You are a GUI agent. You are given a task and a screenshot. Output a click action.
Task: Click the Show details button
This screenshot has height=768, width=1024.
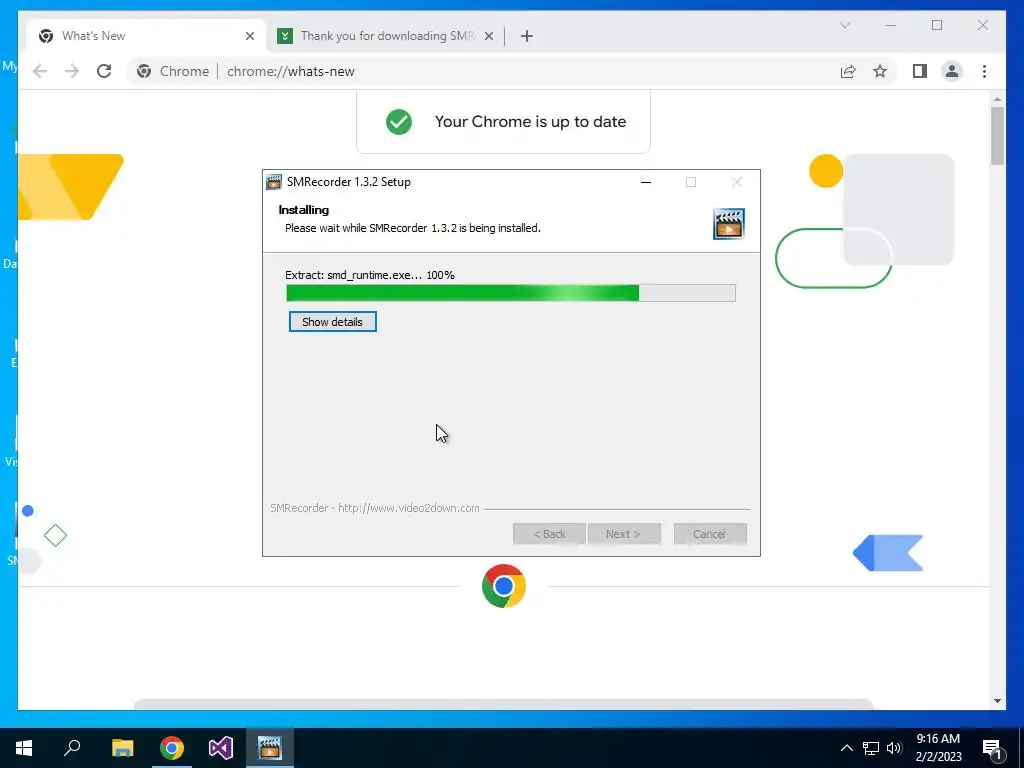332,322
